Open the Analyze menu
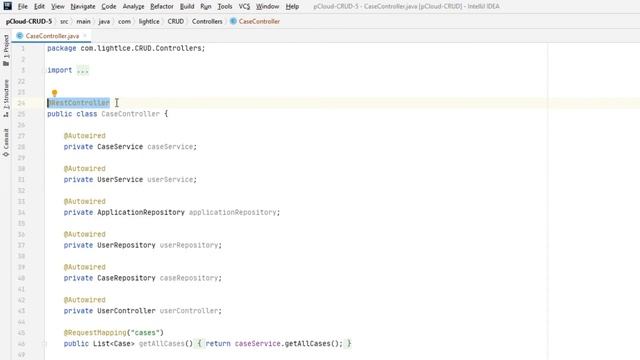 tap(133, 7)
